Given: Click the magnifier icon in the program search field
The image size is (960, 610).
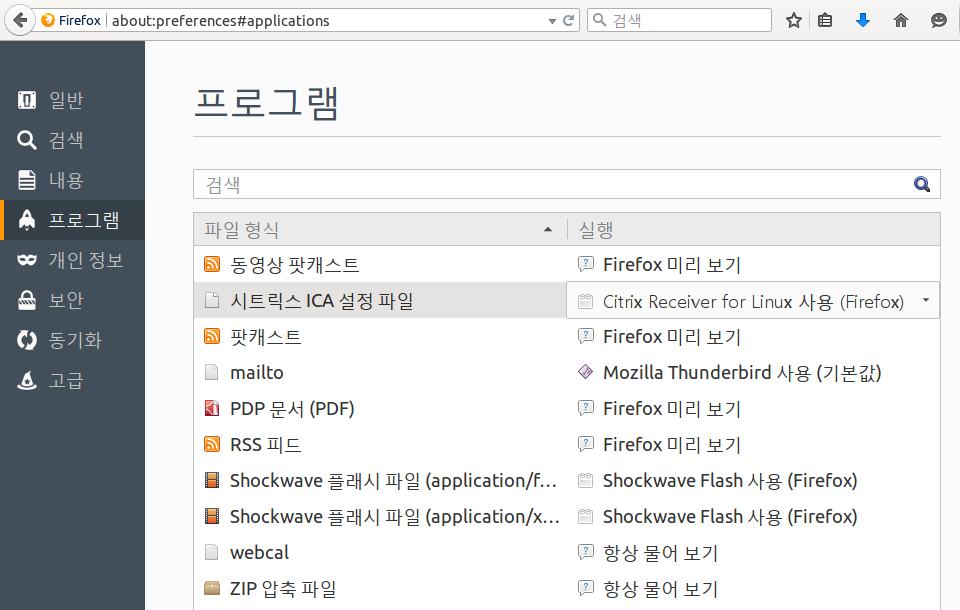Looking at the screenshot, I should [x=921, y=184].
